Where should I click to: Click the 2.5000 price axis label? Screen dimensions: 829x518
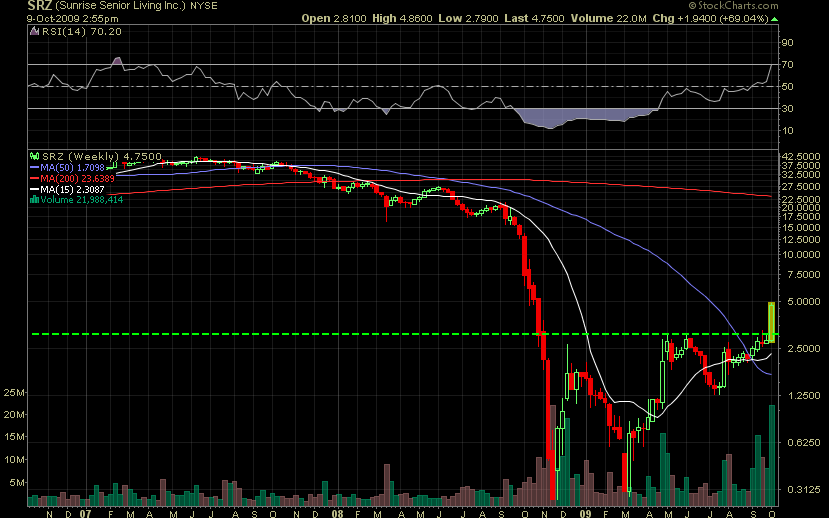pyautogui.click(x=803, y=348)
